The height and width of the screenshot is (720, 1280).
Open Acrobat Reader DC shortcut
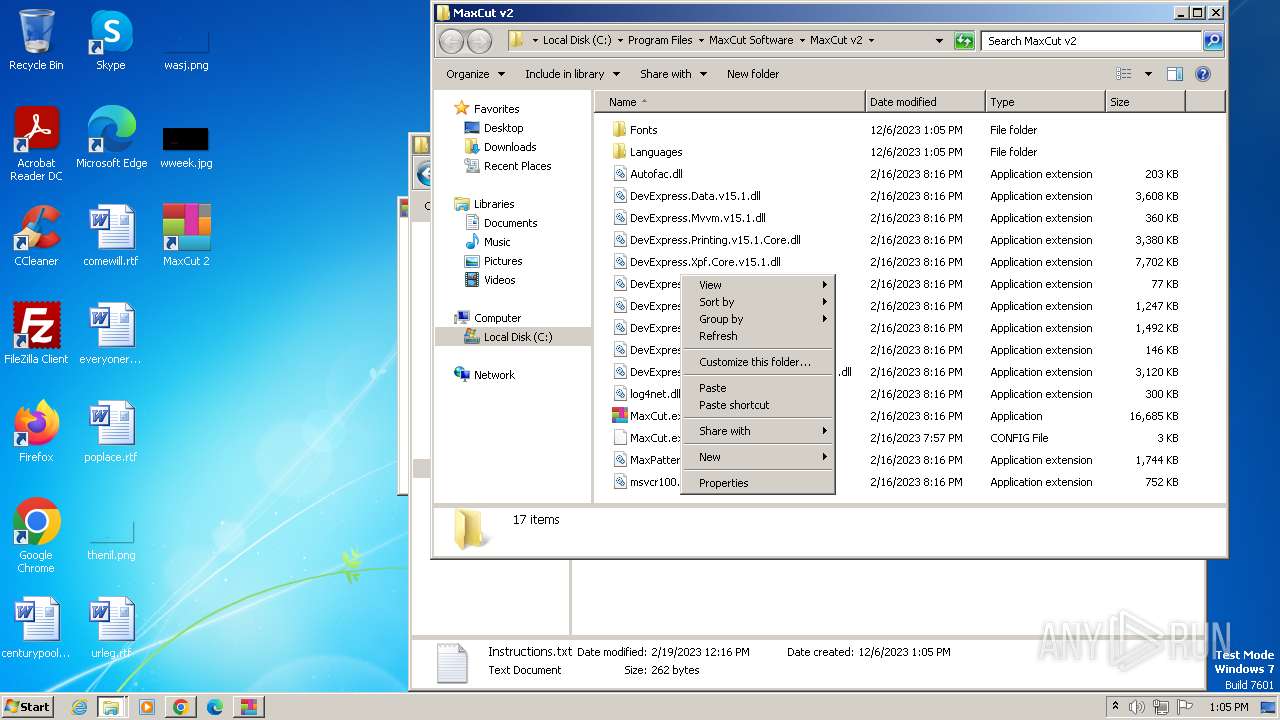pos(36,144)
